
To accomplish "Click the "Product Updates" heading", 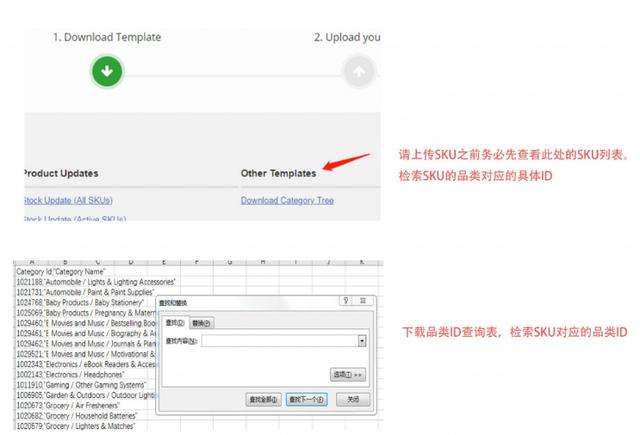I will pyautogui.click(x=61, y=173).
